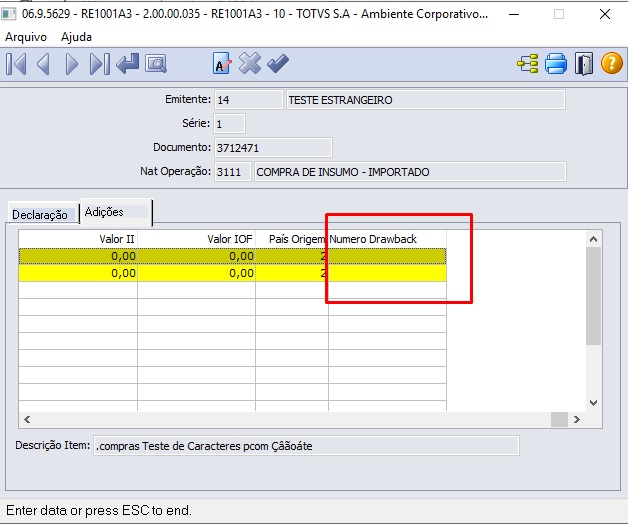
Task: Go to previous record arrow icon
Action: pyautogui.click(x=43, y=64)
